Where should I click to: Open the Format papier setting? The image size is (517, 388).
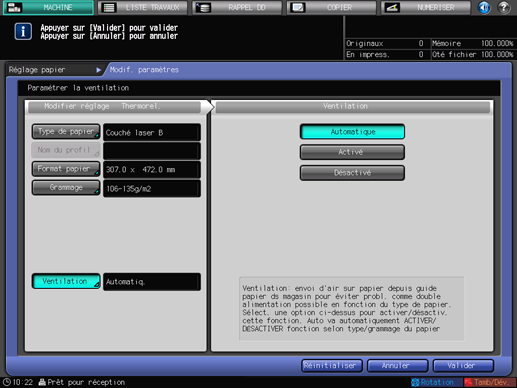[66, 169]
